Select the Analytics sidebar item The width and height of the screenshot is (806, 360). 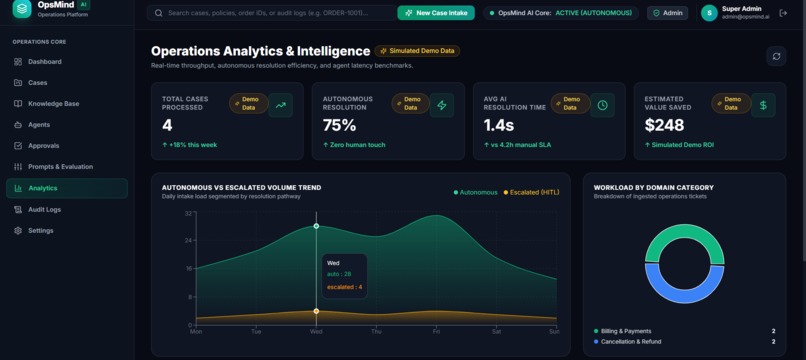pyautogui.click(x=67, y=188)
